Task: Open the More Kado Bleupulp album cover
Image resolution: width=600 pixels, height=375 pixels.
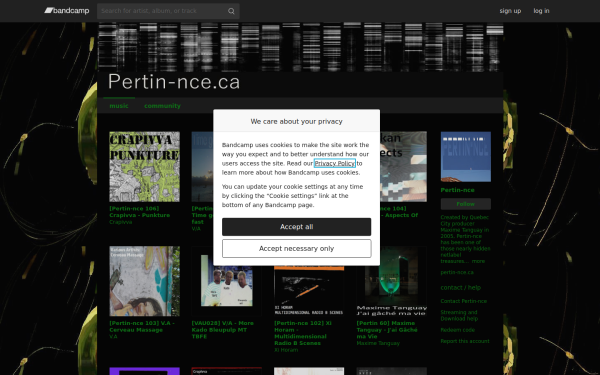Action: click(x=227, y=281)
